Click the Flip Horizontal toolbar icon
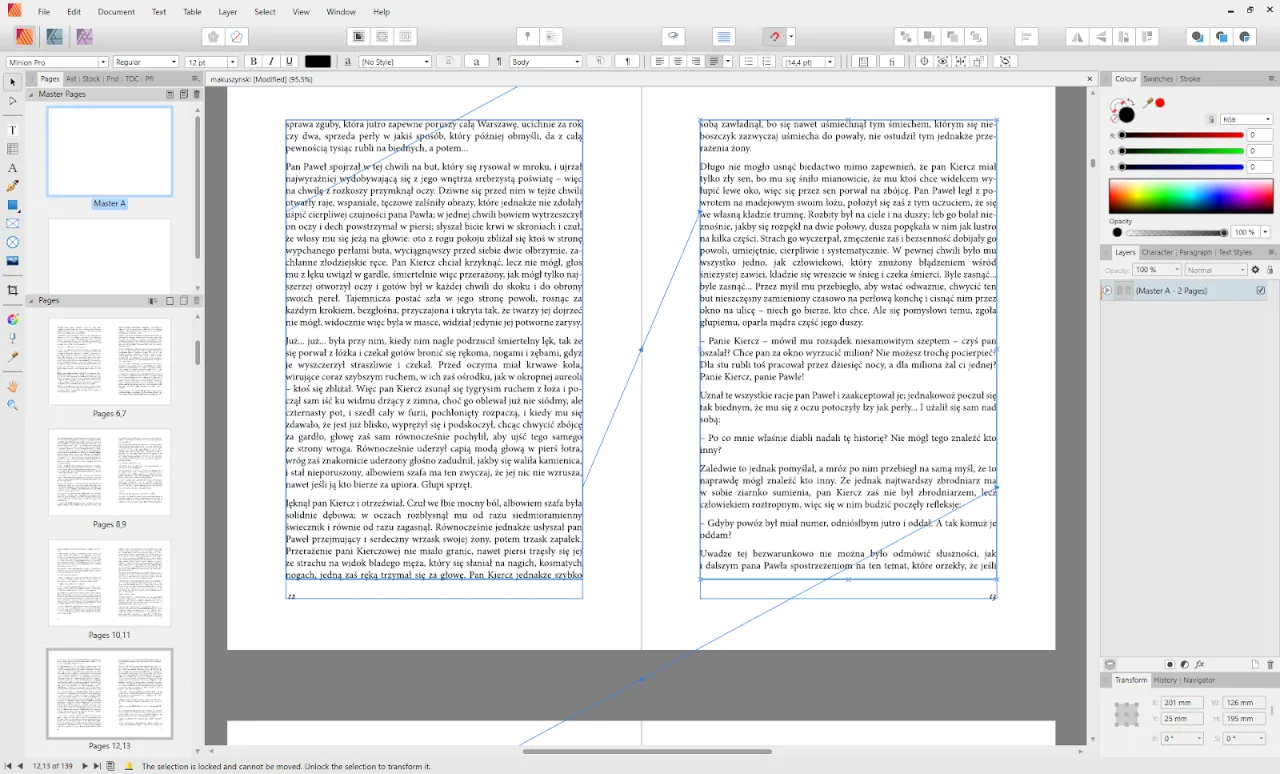Image resolution: width=1280 pixels, height=774 pixels. coord(1077,37)
